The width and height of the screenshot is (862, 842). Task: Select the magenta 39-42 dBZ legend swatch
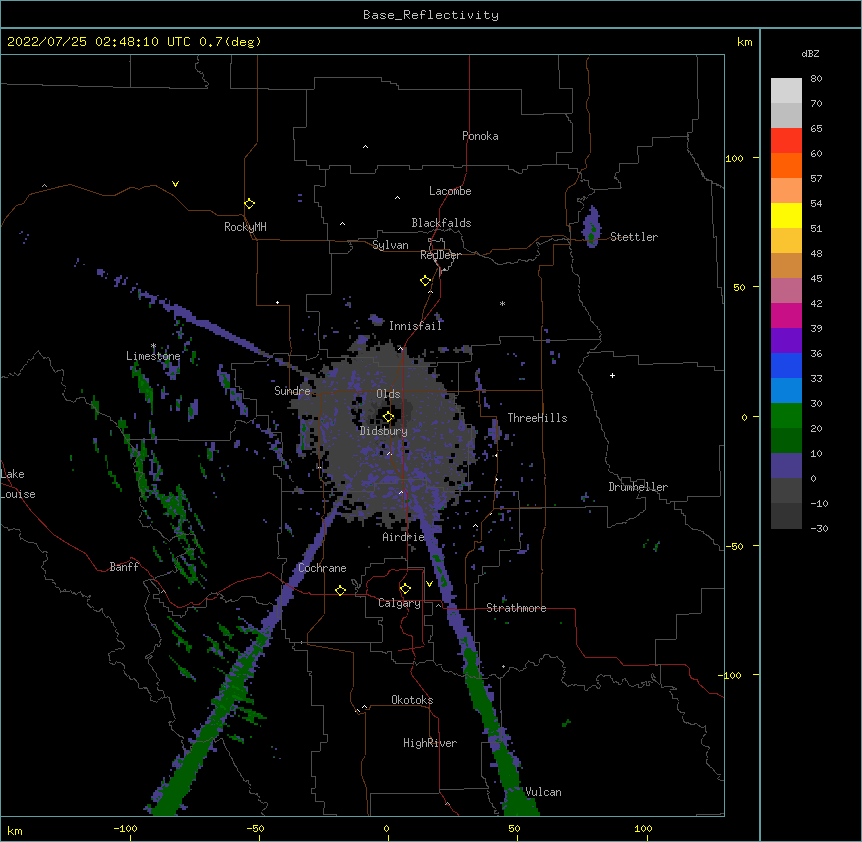click(786, 315)
